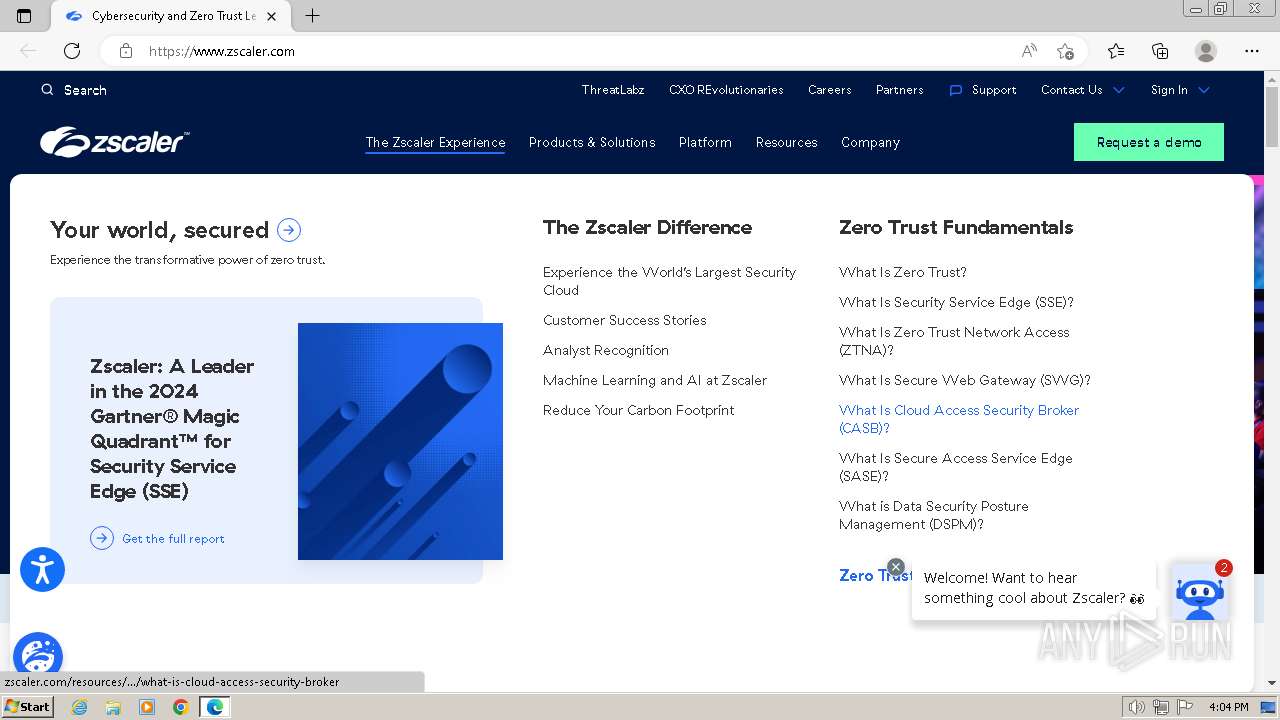Open Experience the World's Largest Security Cloud
Screen dimensions: 1280x720
[669, 281]
